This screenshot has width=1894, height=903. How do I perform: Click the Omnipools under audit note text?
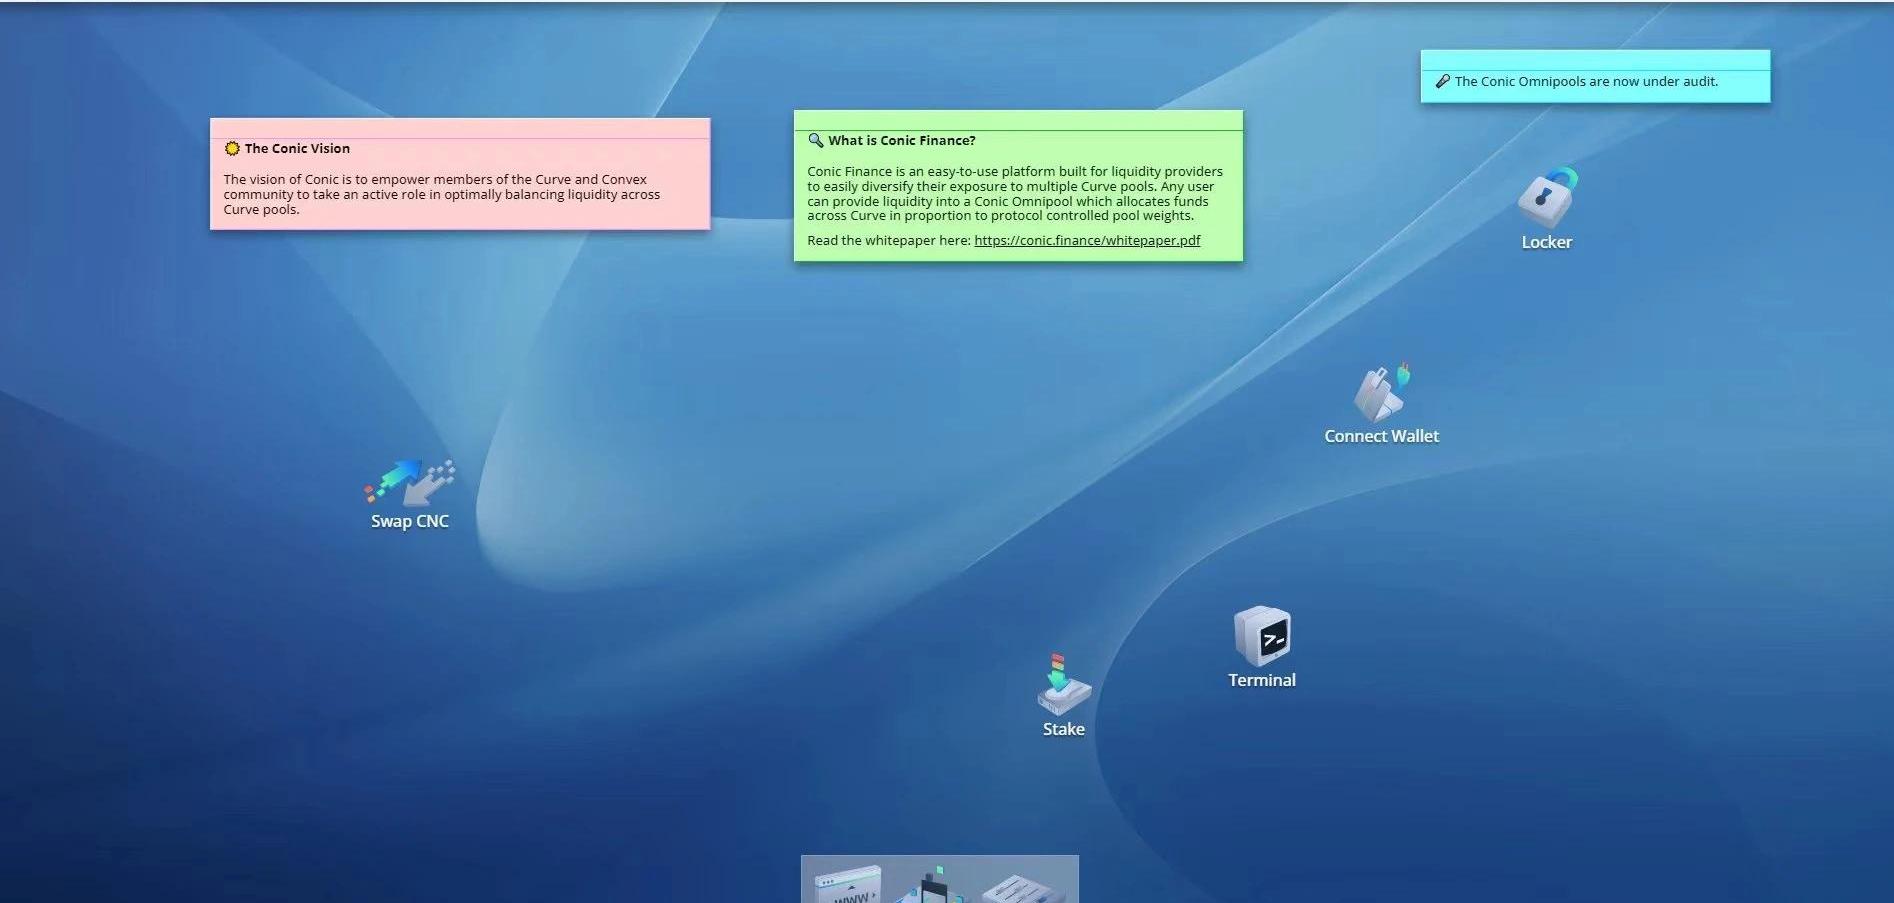(x=1586, y=82)
